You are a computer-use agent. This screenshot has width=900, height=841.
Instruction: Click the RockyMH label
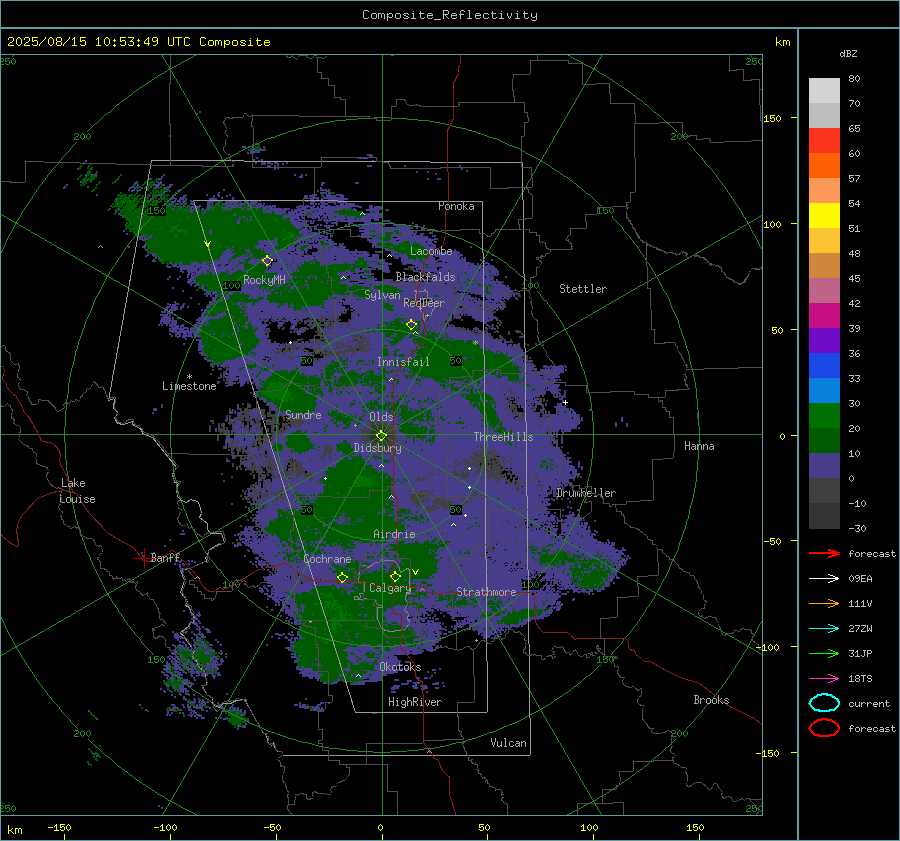[264, 280]
